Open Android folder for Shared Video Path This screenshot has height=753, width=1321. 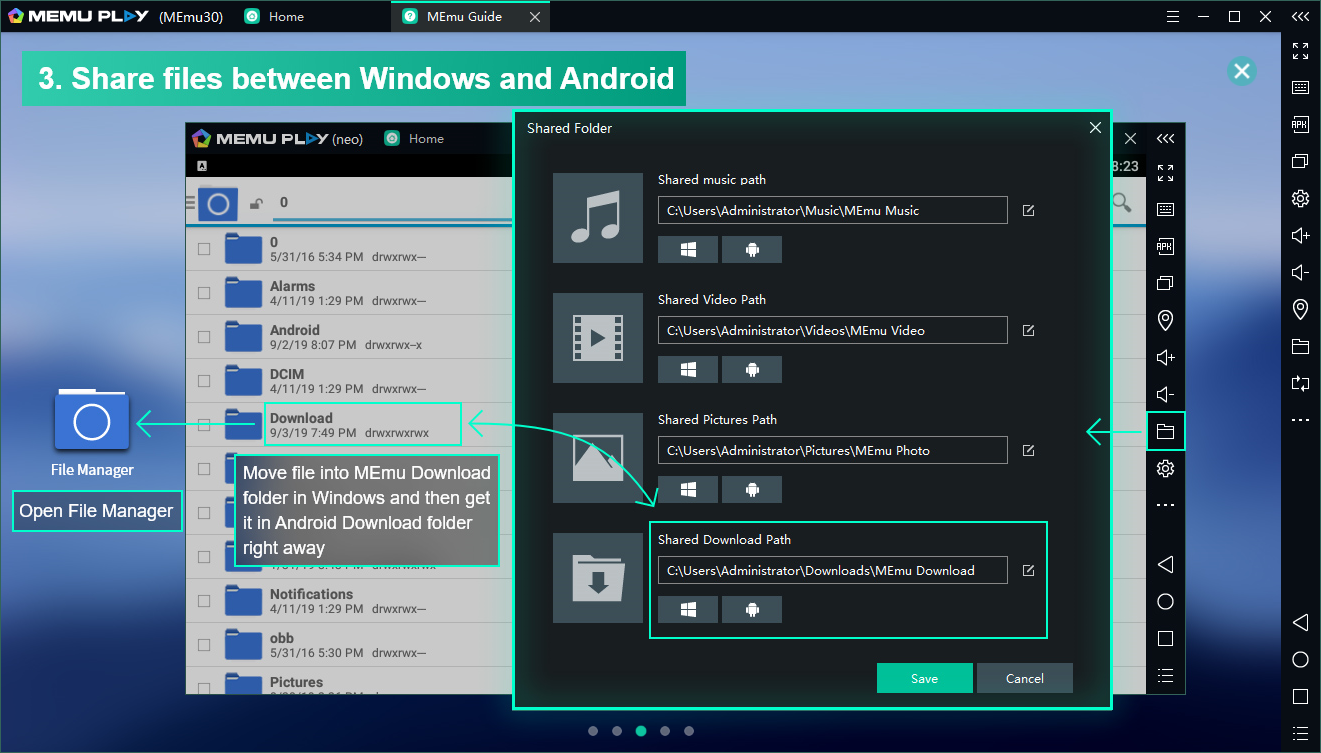pos(752,370)
